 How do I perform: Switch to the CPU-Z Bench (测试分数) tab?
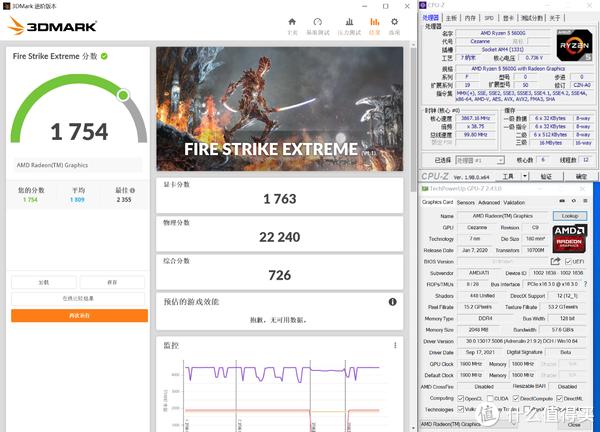(x=532, y=18)
